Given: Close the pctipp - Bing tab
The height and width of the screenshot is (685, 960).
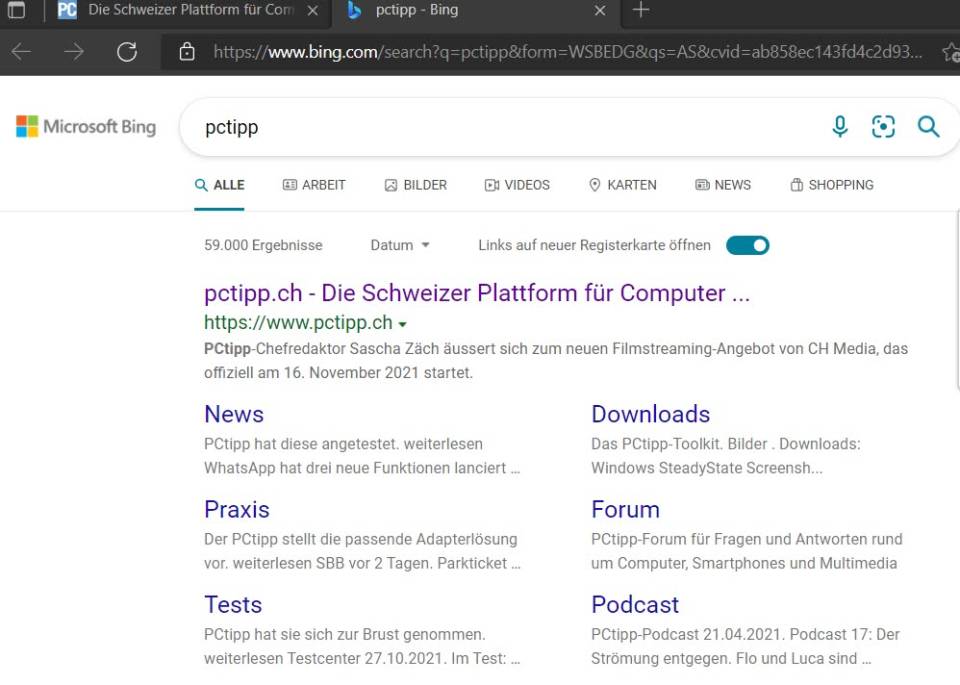Looking at the screenshot, I should 600,10.
